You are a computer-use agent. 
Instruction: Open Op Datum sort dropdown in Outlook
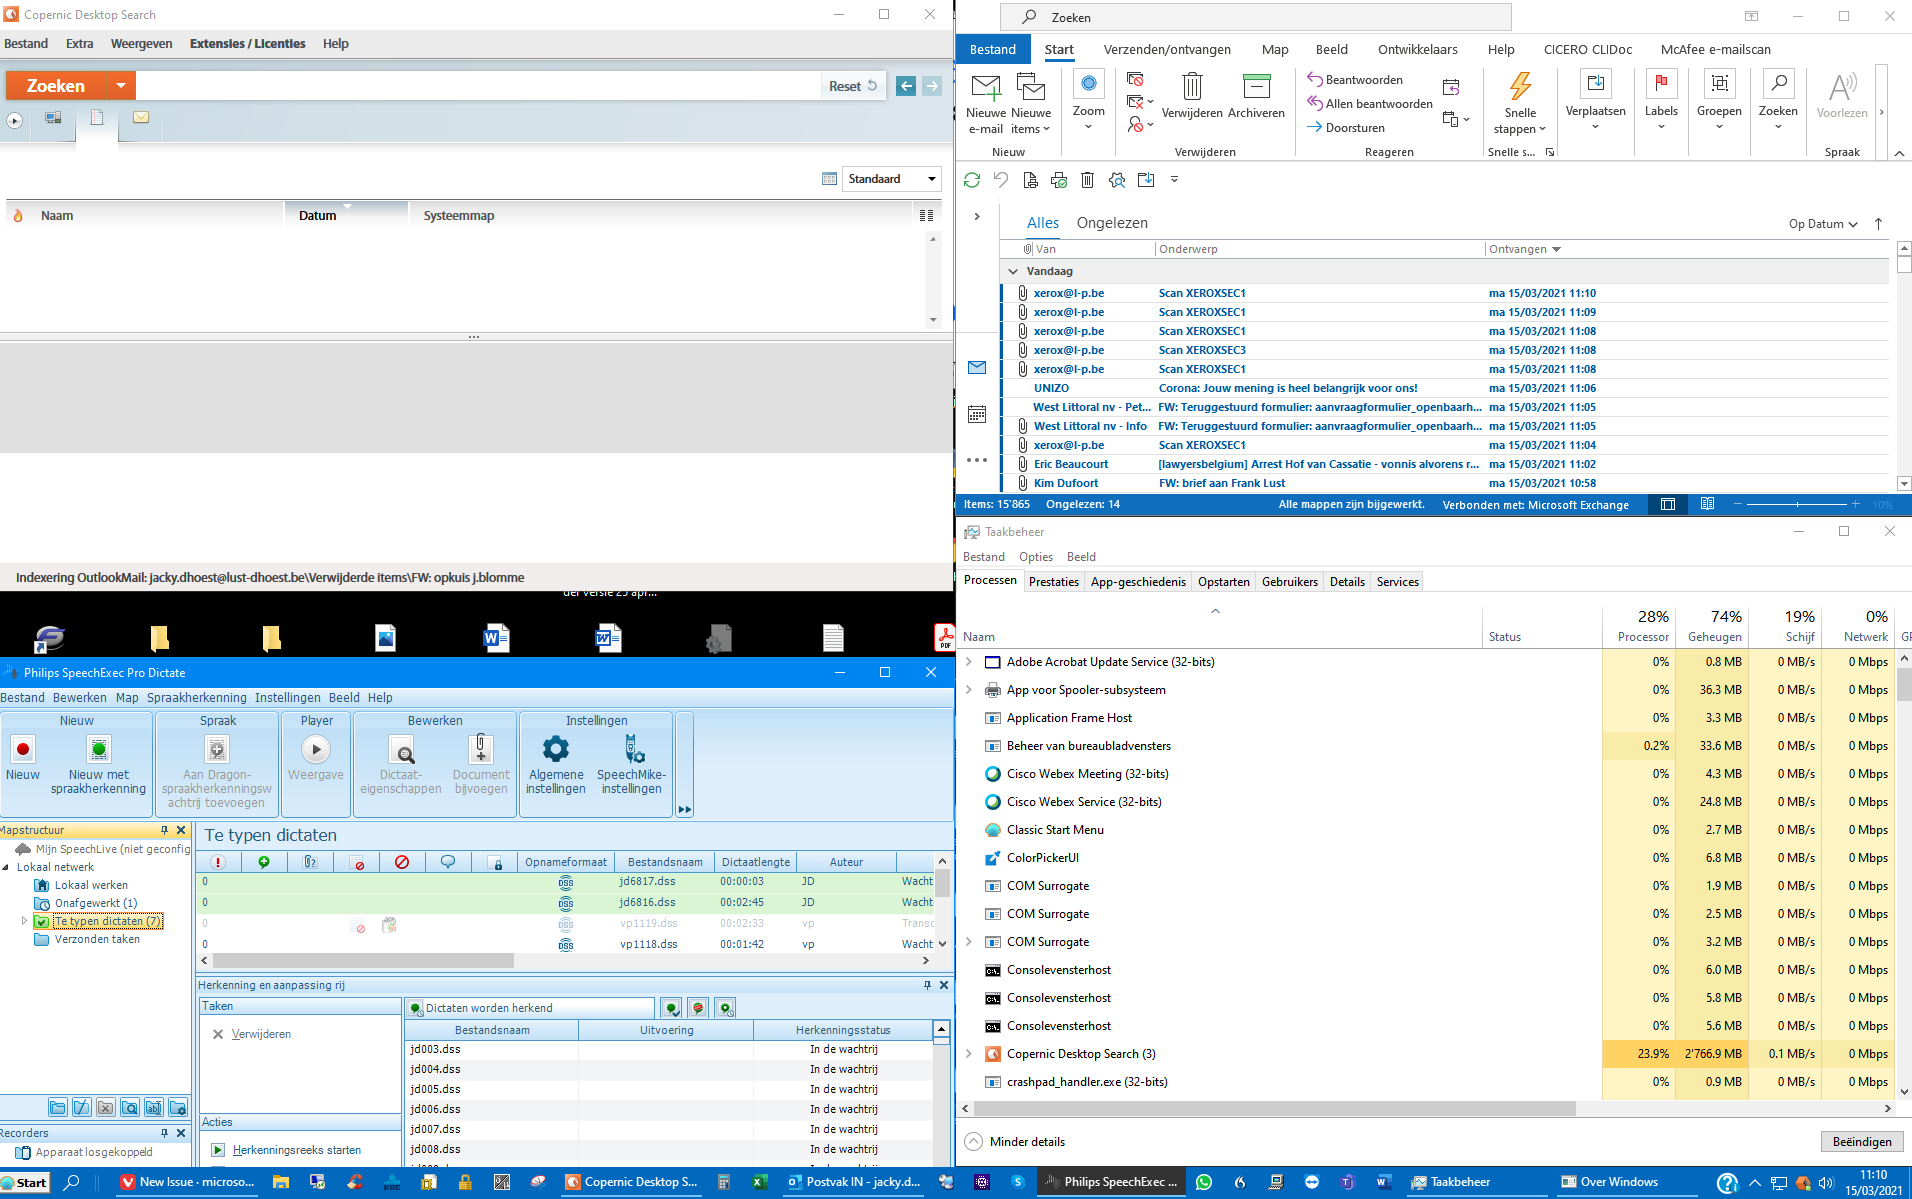1823,224
